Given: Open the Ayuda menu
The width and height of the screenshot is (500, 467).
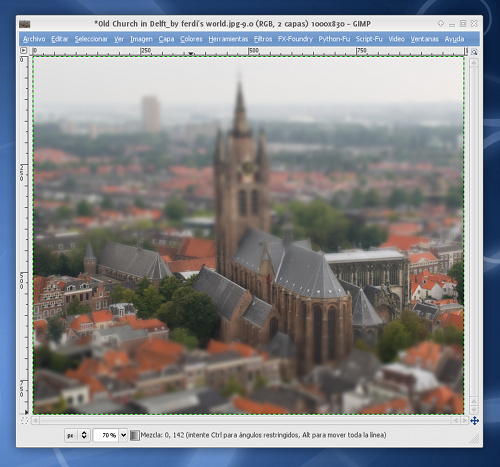Looking at the screenshot, I should pyautogui.click(x=454, y=39).
